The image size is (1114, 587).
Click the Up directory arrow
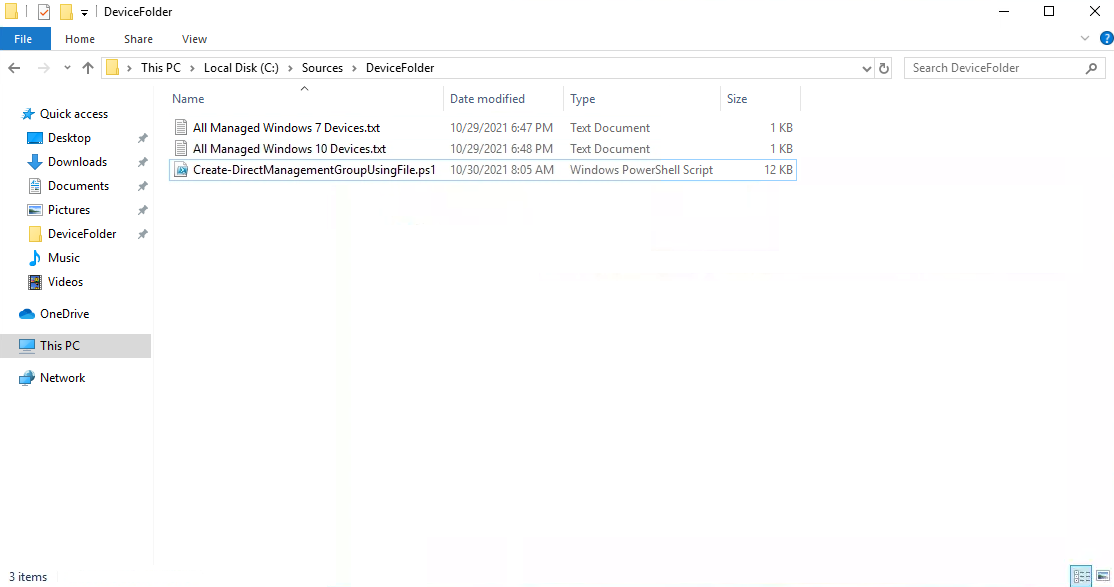click(88, 68)
